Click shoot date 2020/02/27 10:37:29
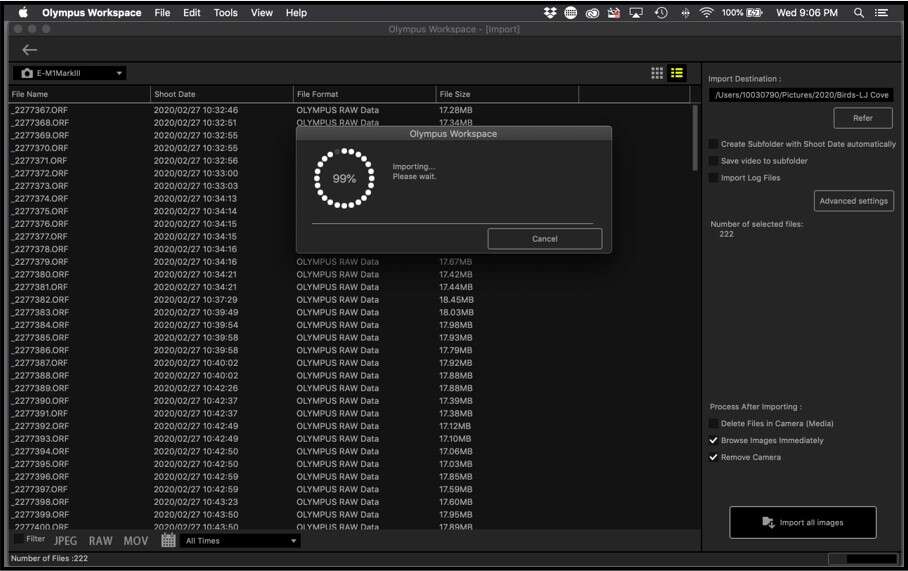Viewport: 908px width, 571px height. click(x=196, y=300)
